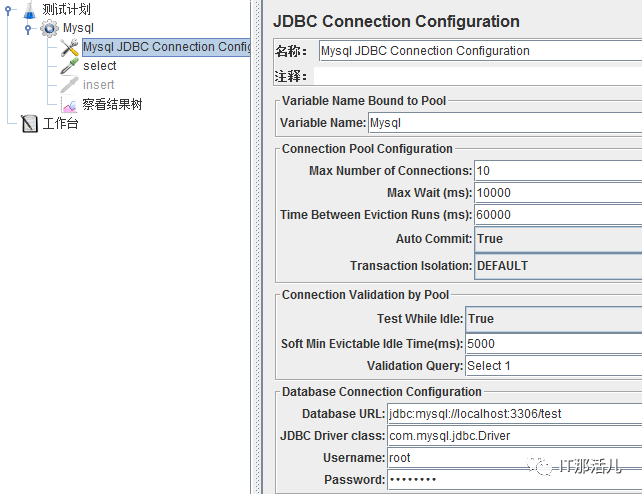Click the Mysql thread group gear icon
The image size is (642, 494).
(49, 28)
